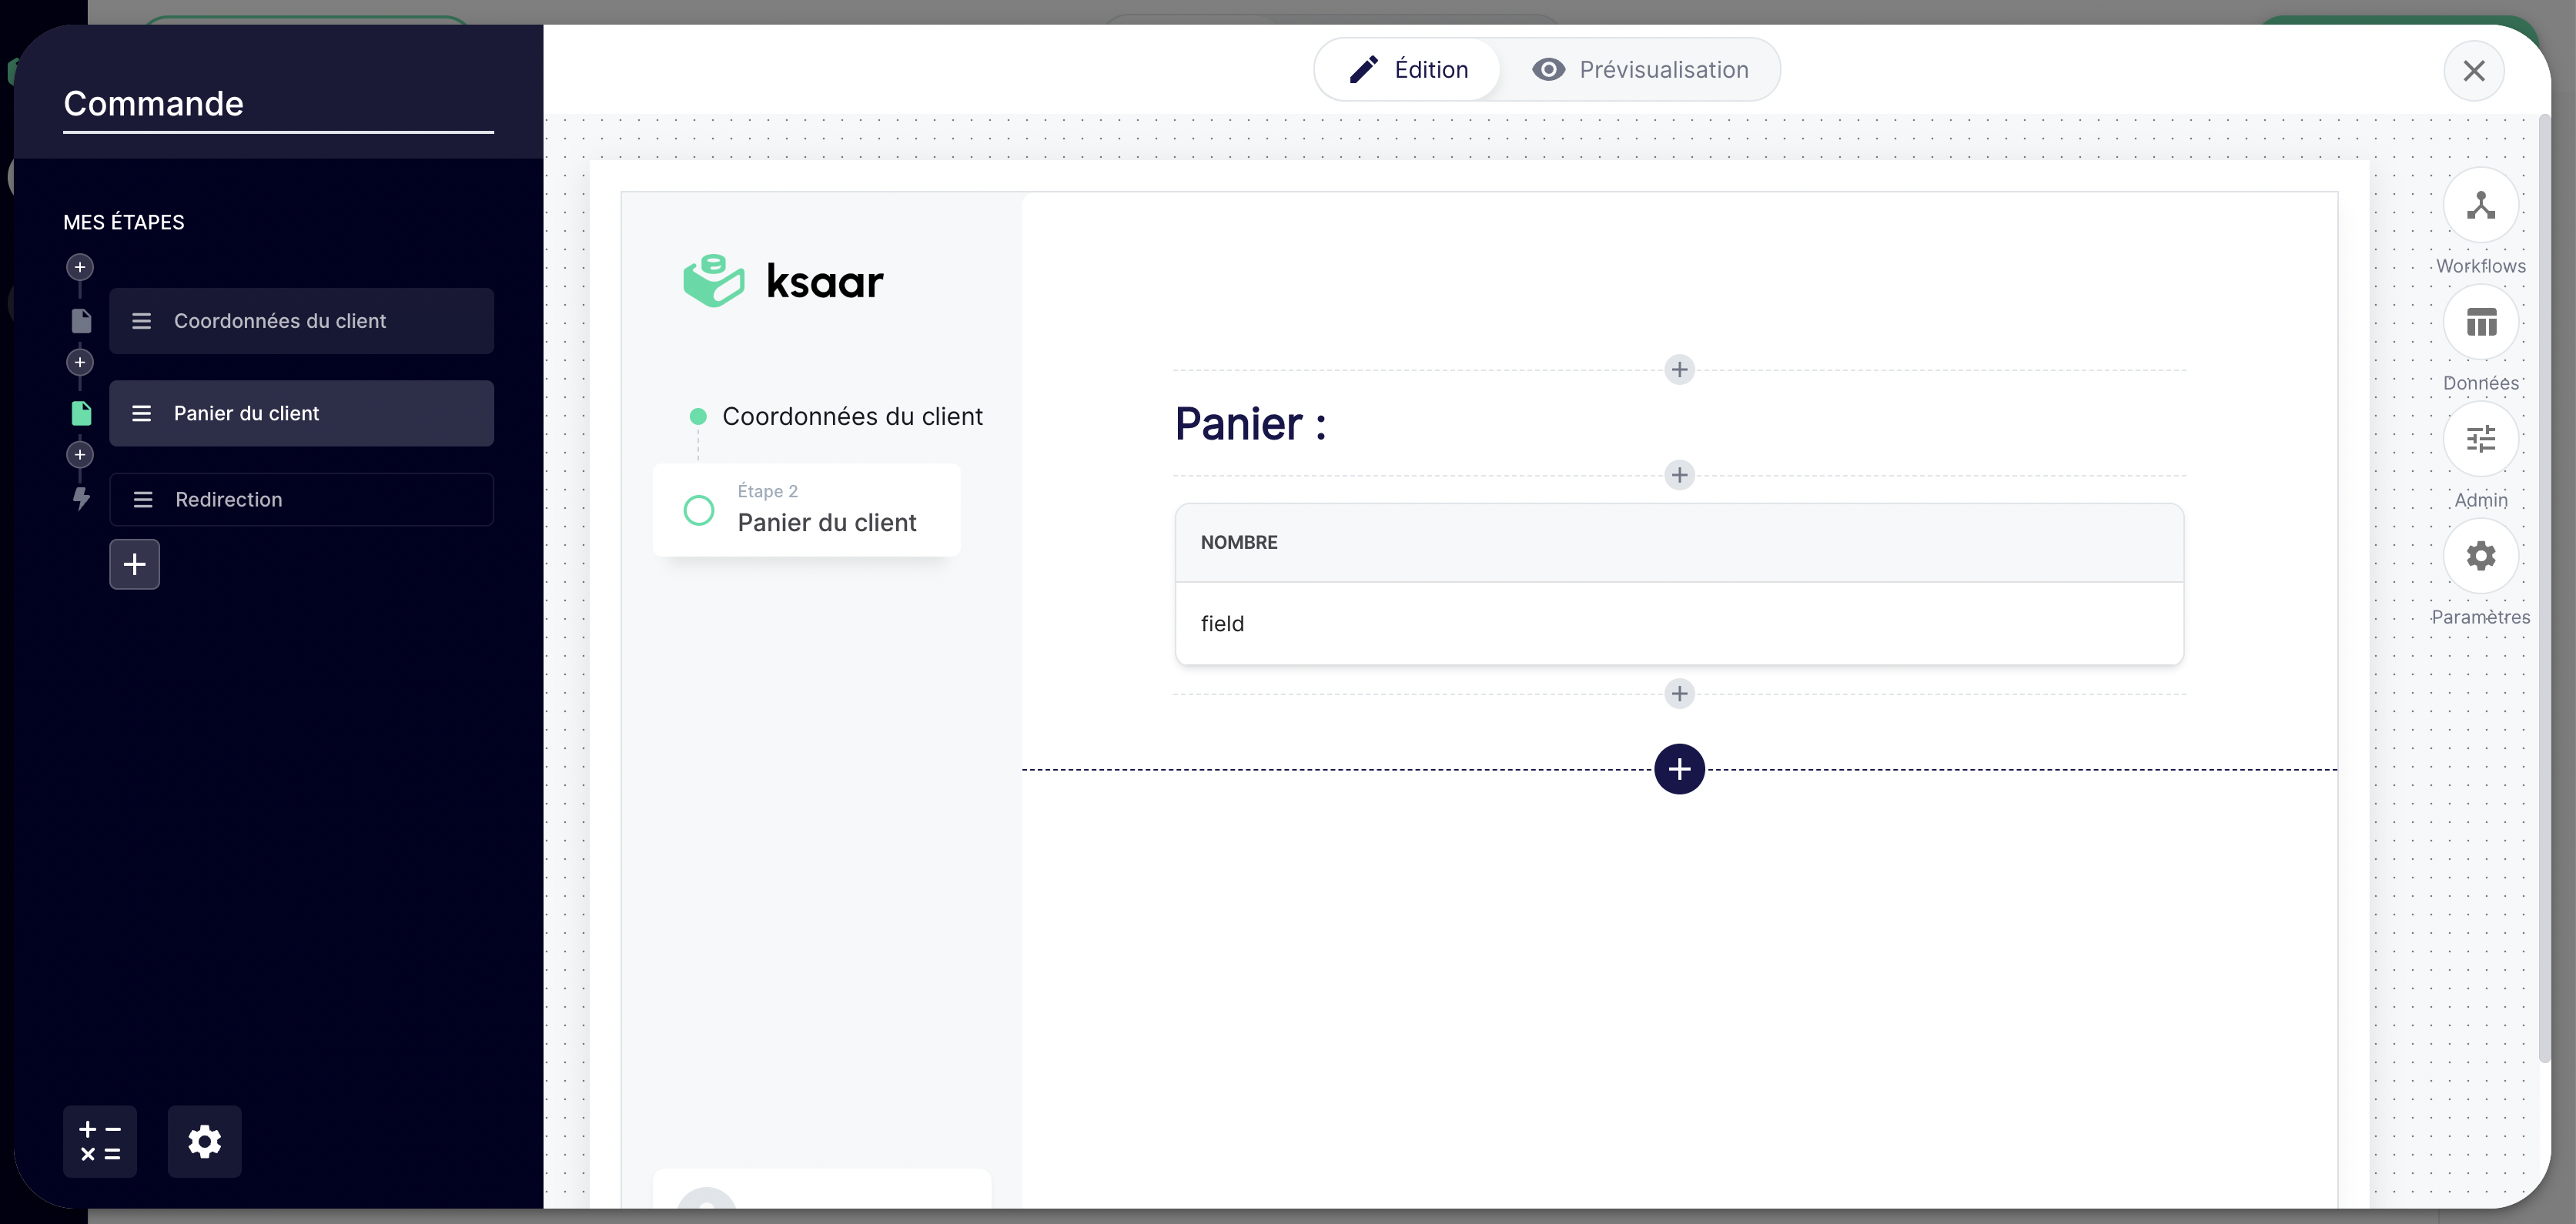Select Redirection step in sidebar

[x=301, y=499]
